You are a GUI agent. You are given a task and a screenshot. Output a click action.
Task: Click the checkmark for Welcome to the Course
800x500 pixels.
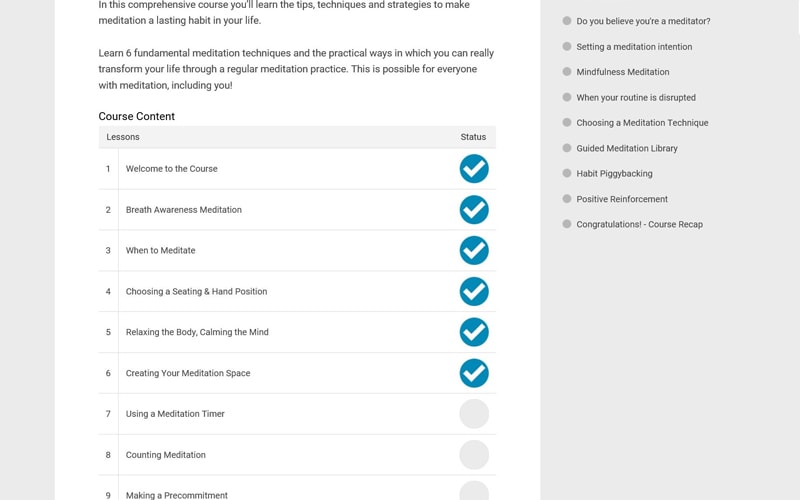(x=474, y=169)
